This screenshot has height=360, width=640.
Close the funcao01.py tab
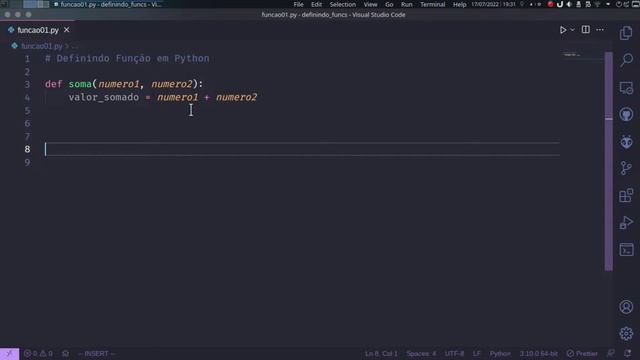(x=67, y=30)
